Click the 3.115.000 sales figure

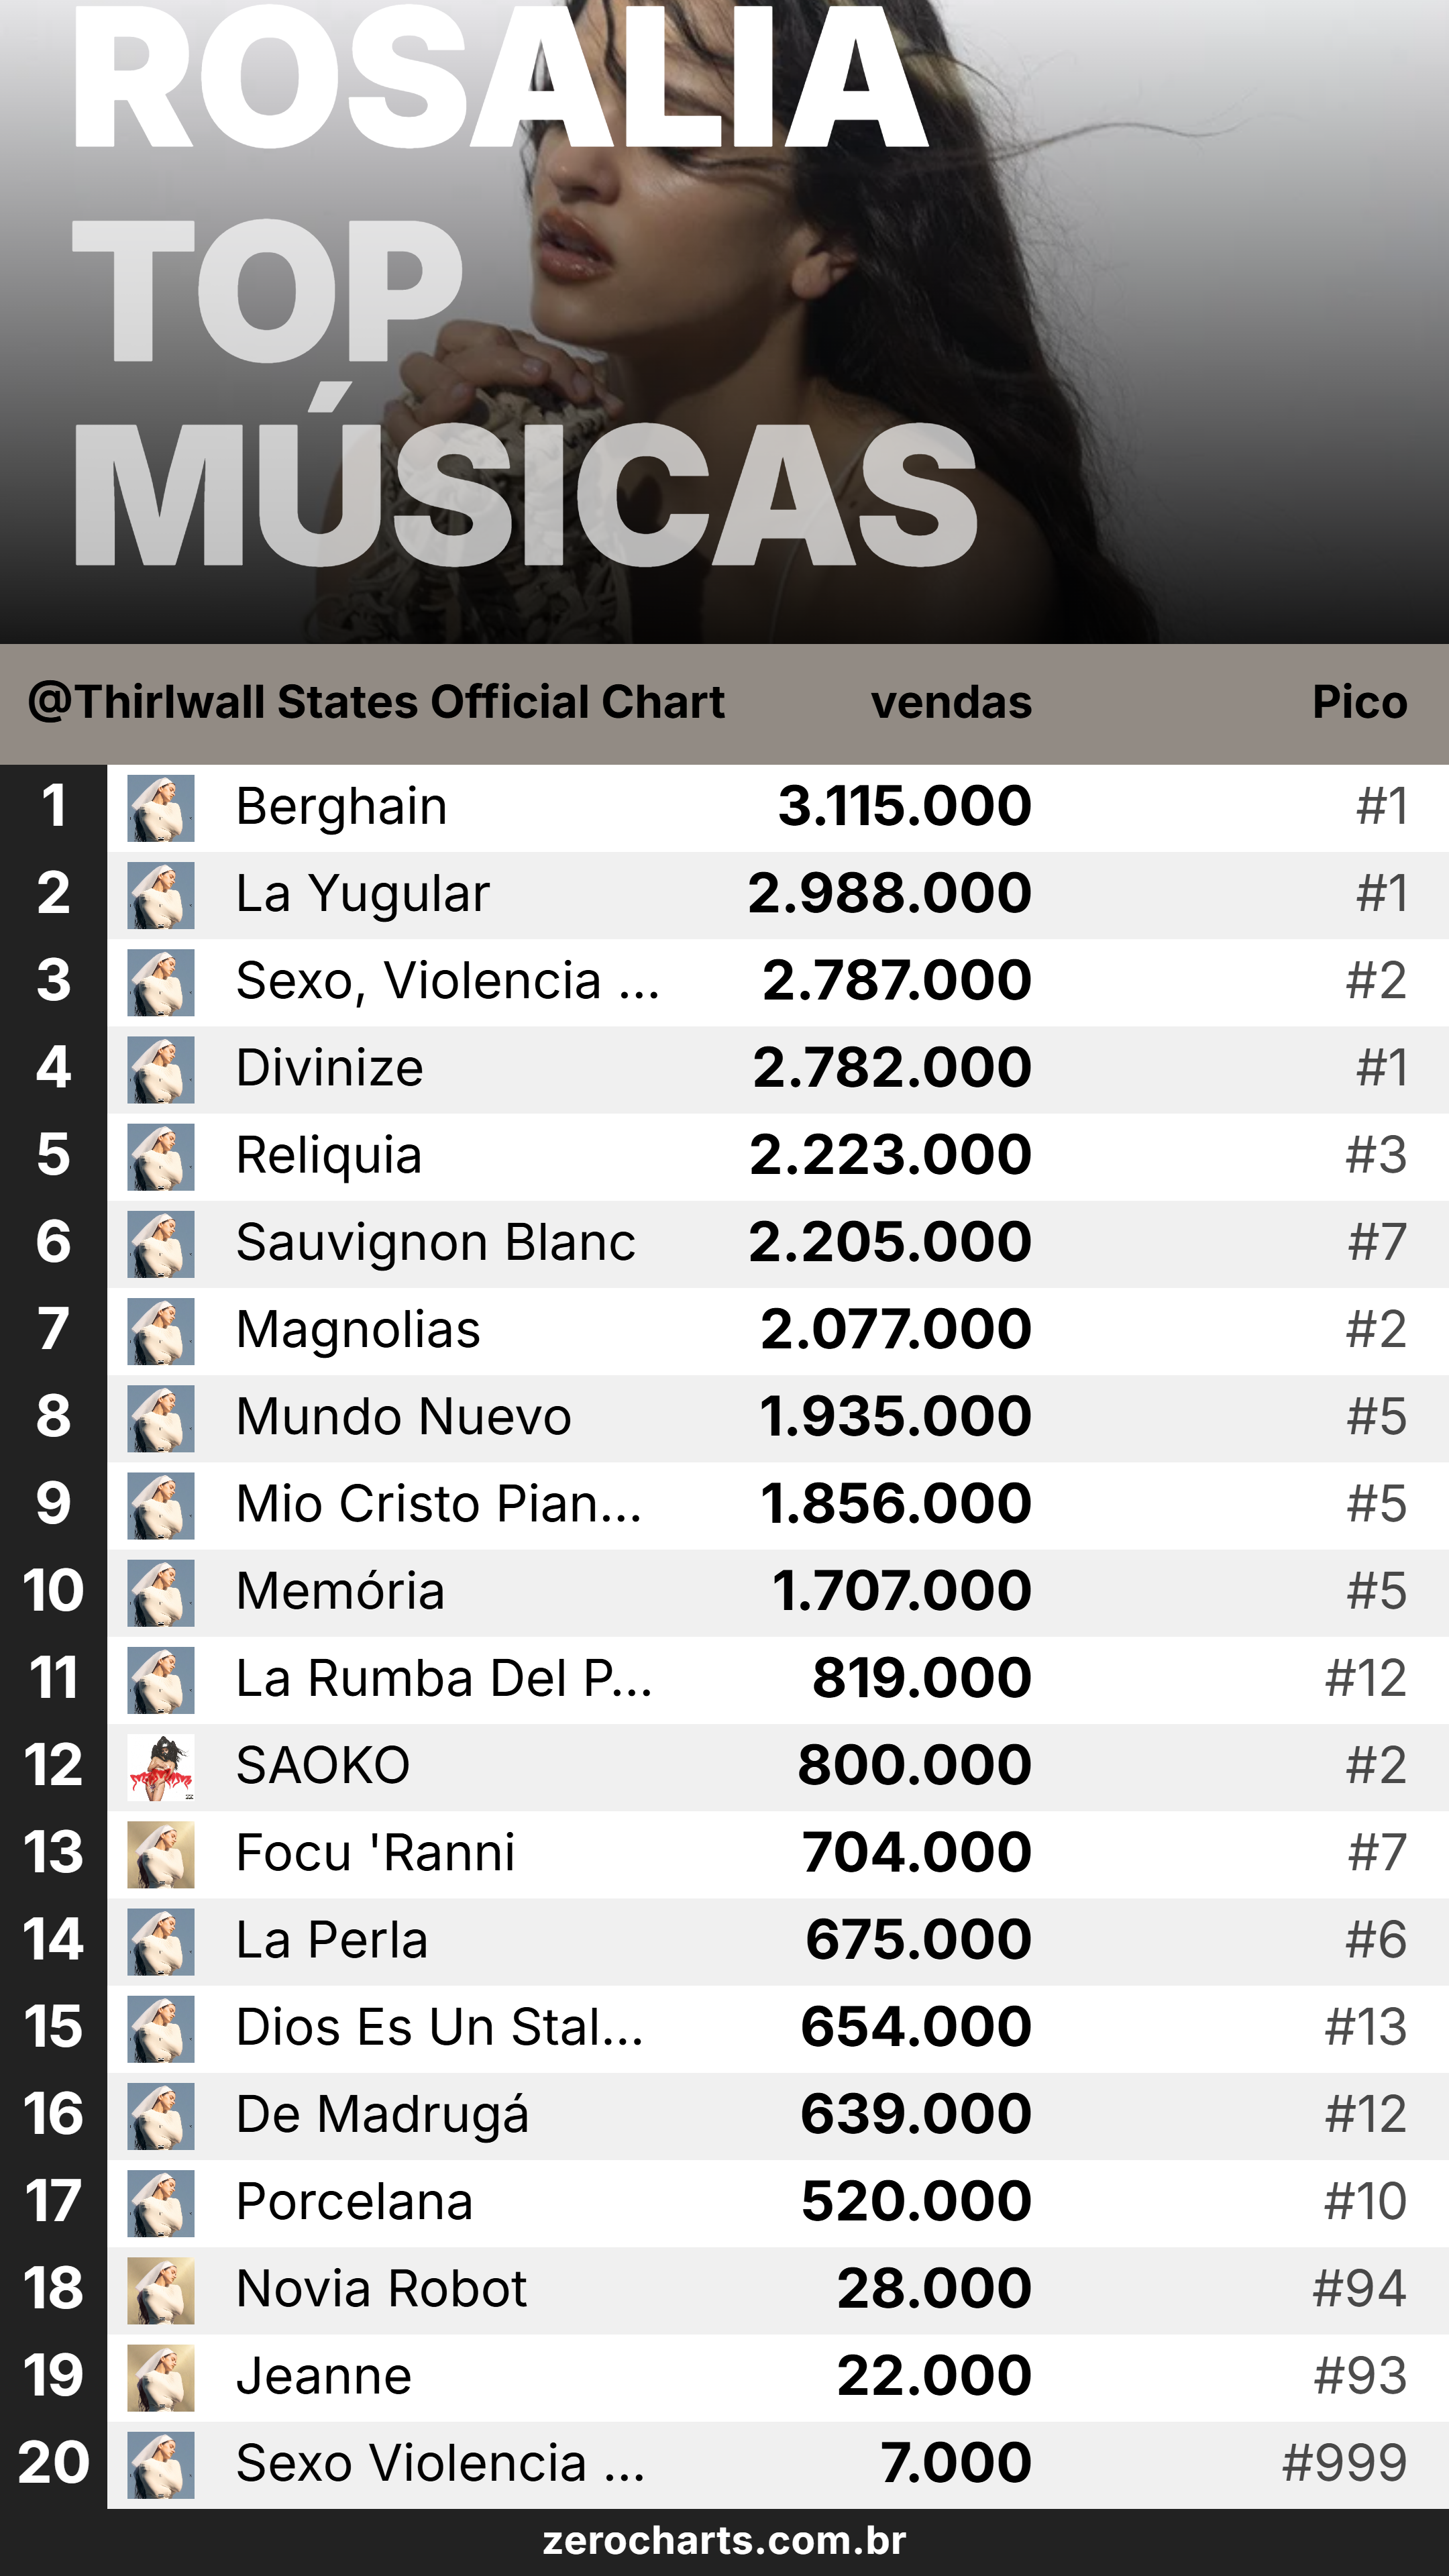coord(905,806)
